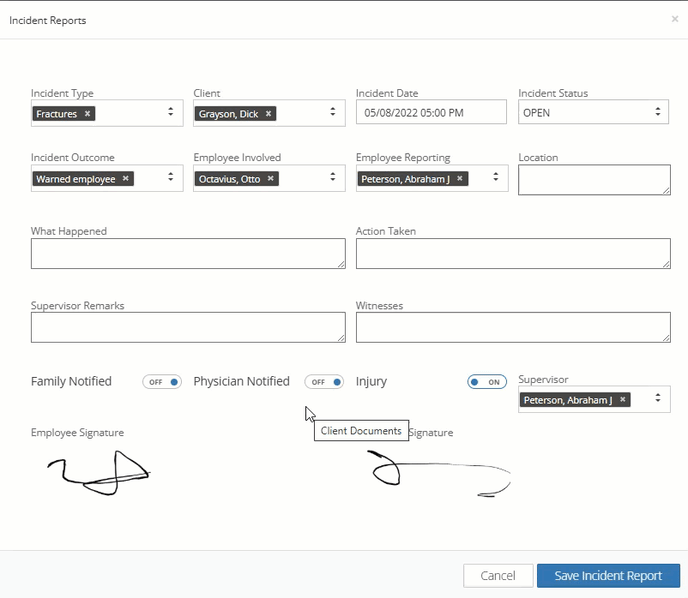Expand the Supervisor dropdown arrows
This screenshot has width=688, height=598.
tap(657, 399)
